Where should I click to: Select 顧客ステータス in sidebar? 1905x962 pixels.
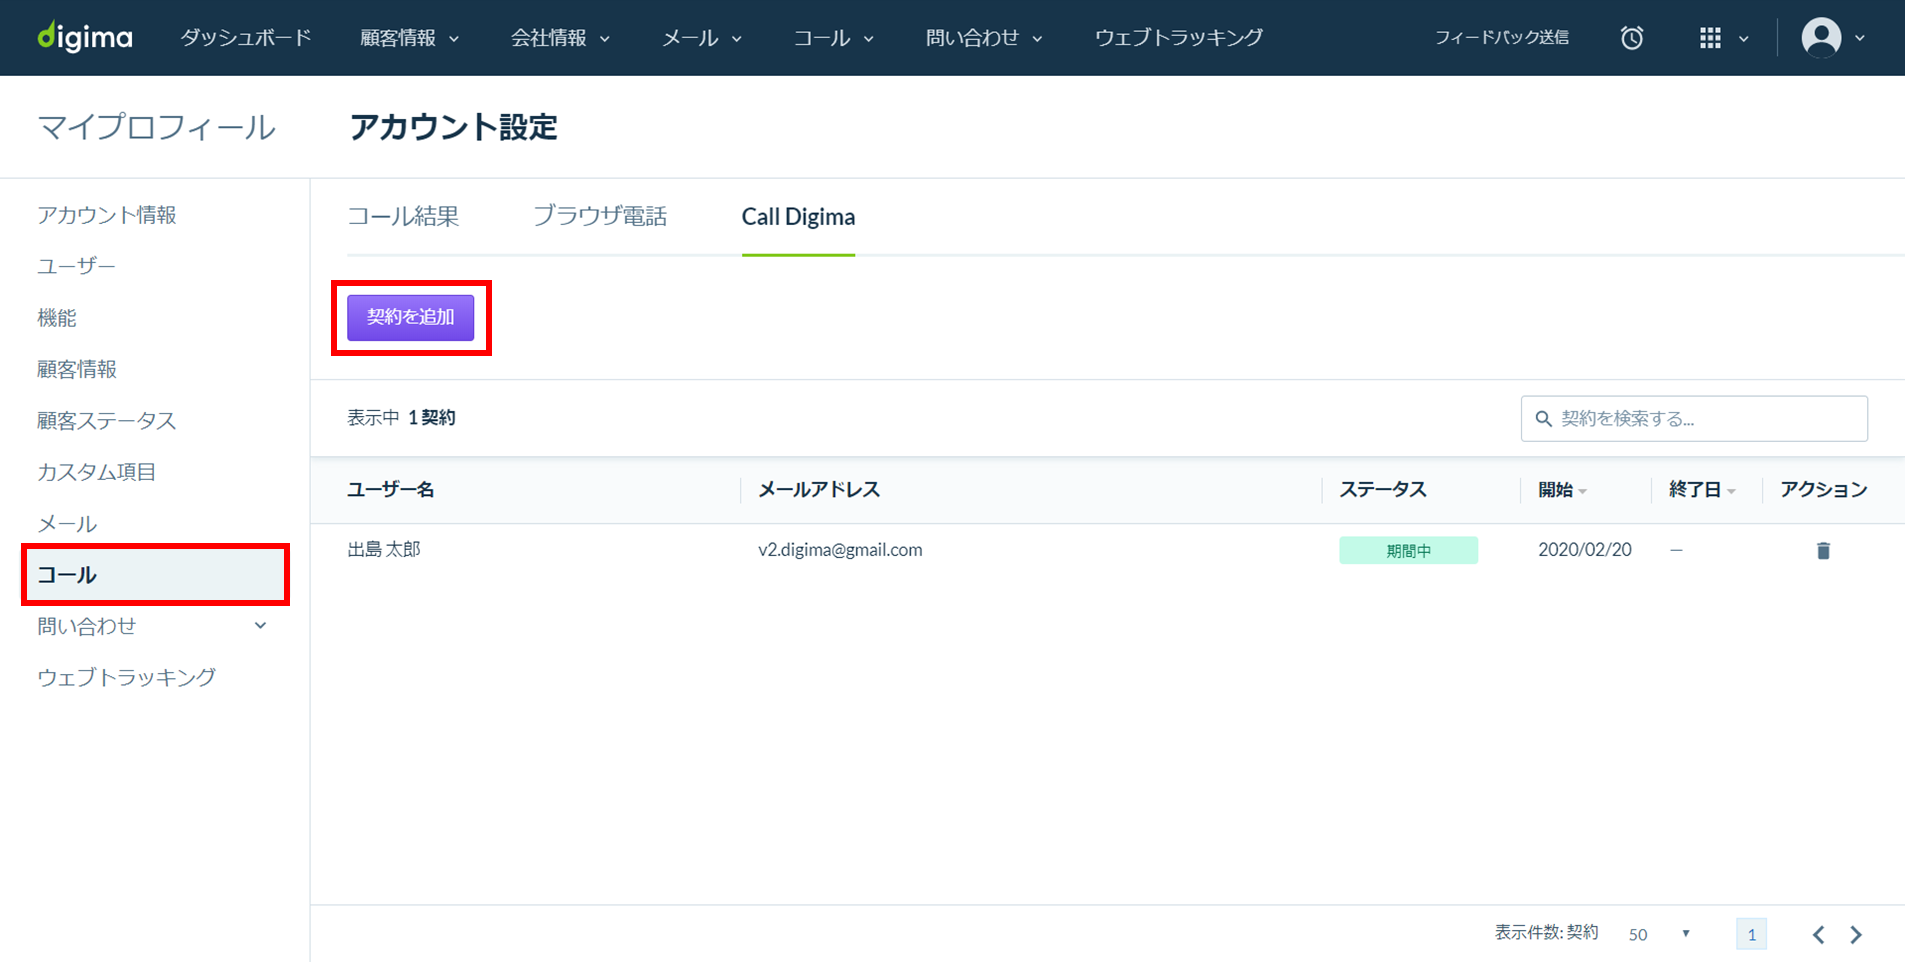107,420
